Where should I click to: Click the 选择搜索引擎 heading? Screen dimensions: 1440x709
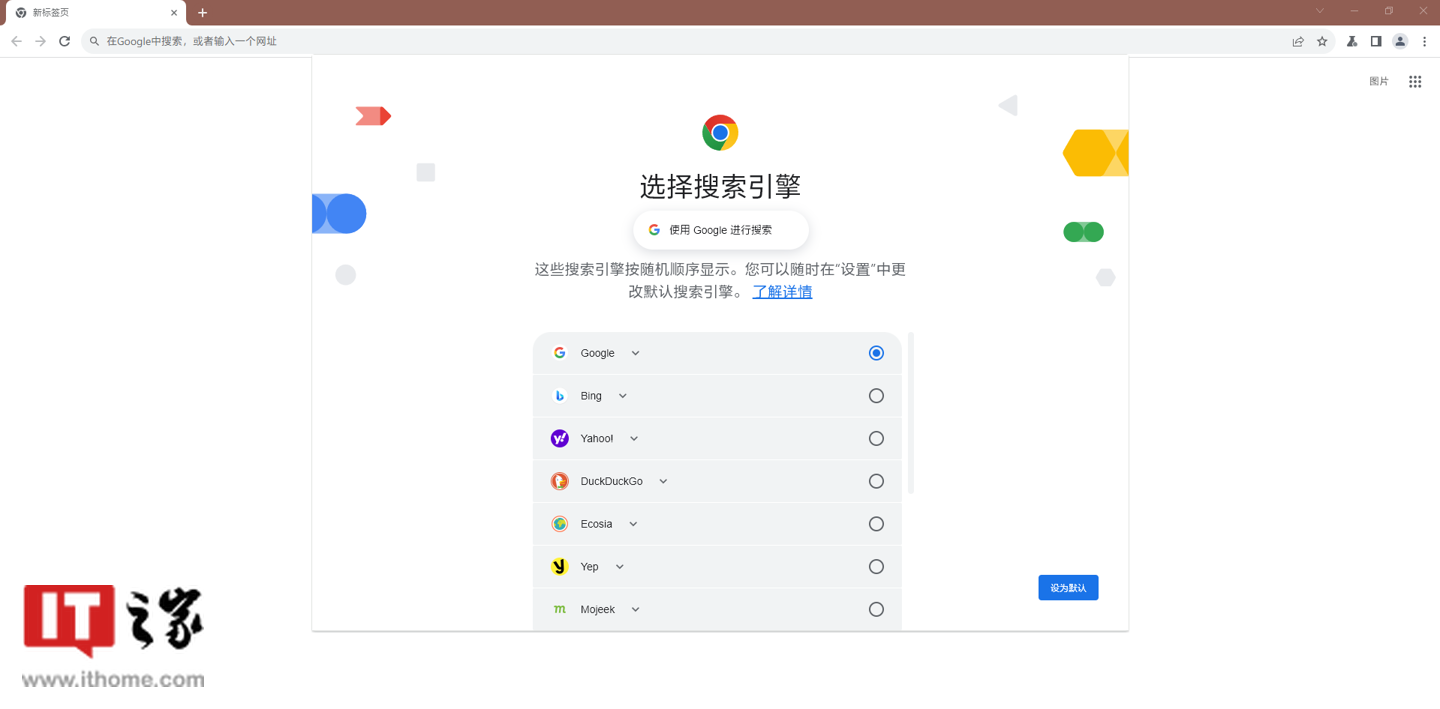[x=720, y=186]
